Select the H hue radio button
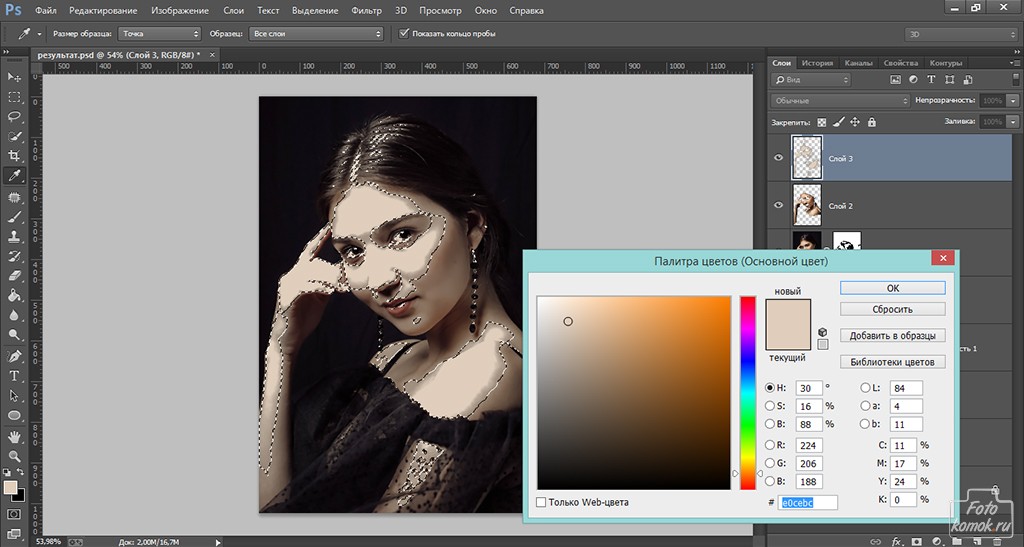 770,388
